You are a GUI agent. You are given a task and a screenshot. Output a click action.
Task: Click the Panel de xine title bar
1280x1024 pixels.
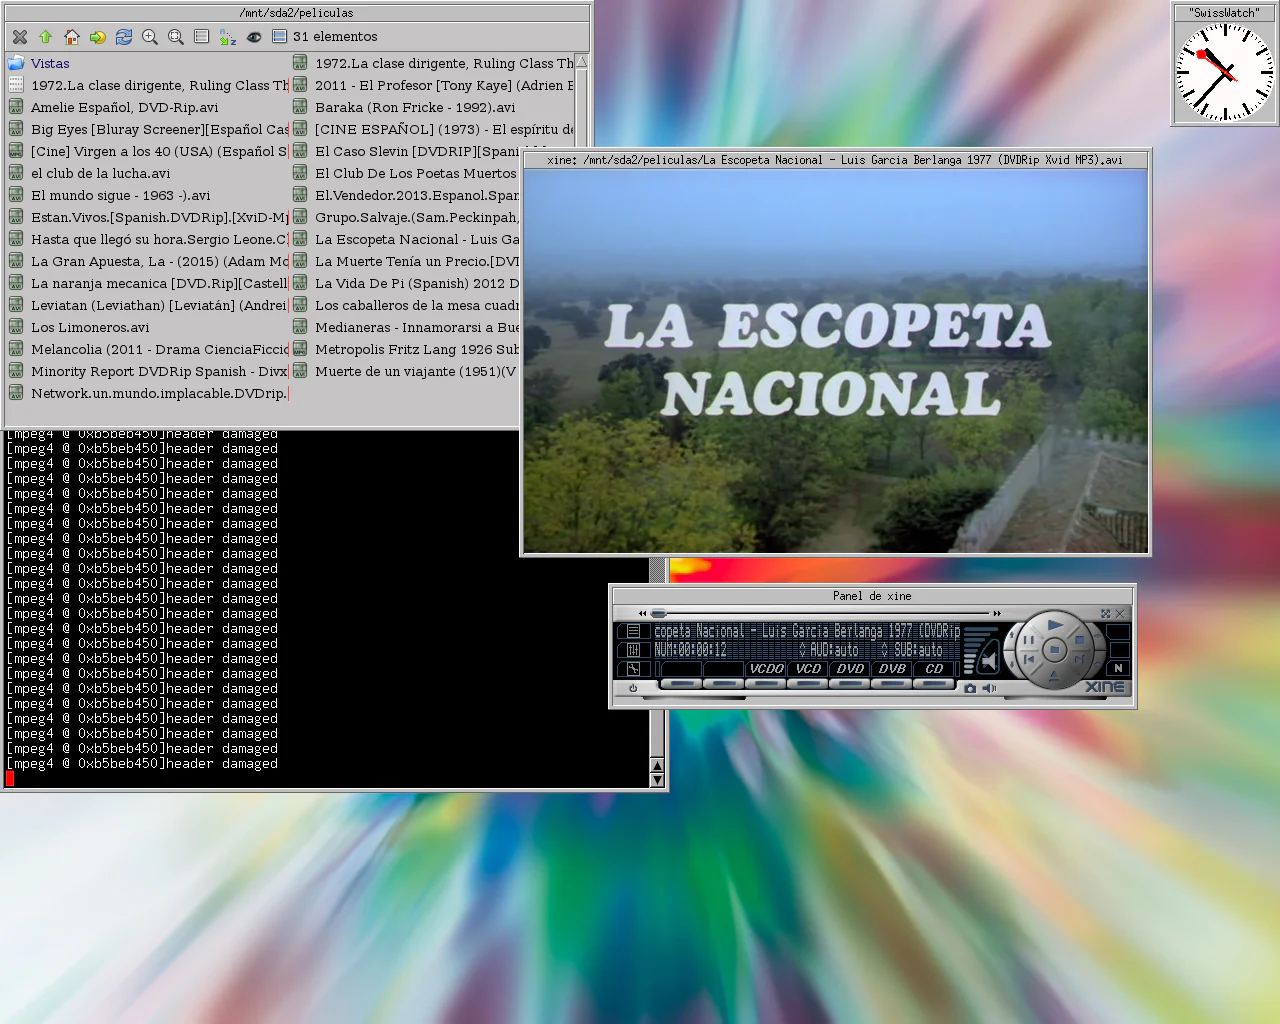[872, 596]
